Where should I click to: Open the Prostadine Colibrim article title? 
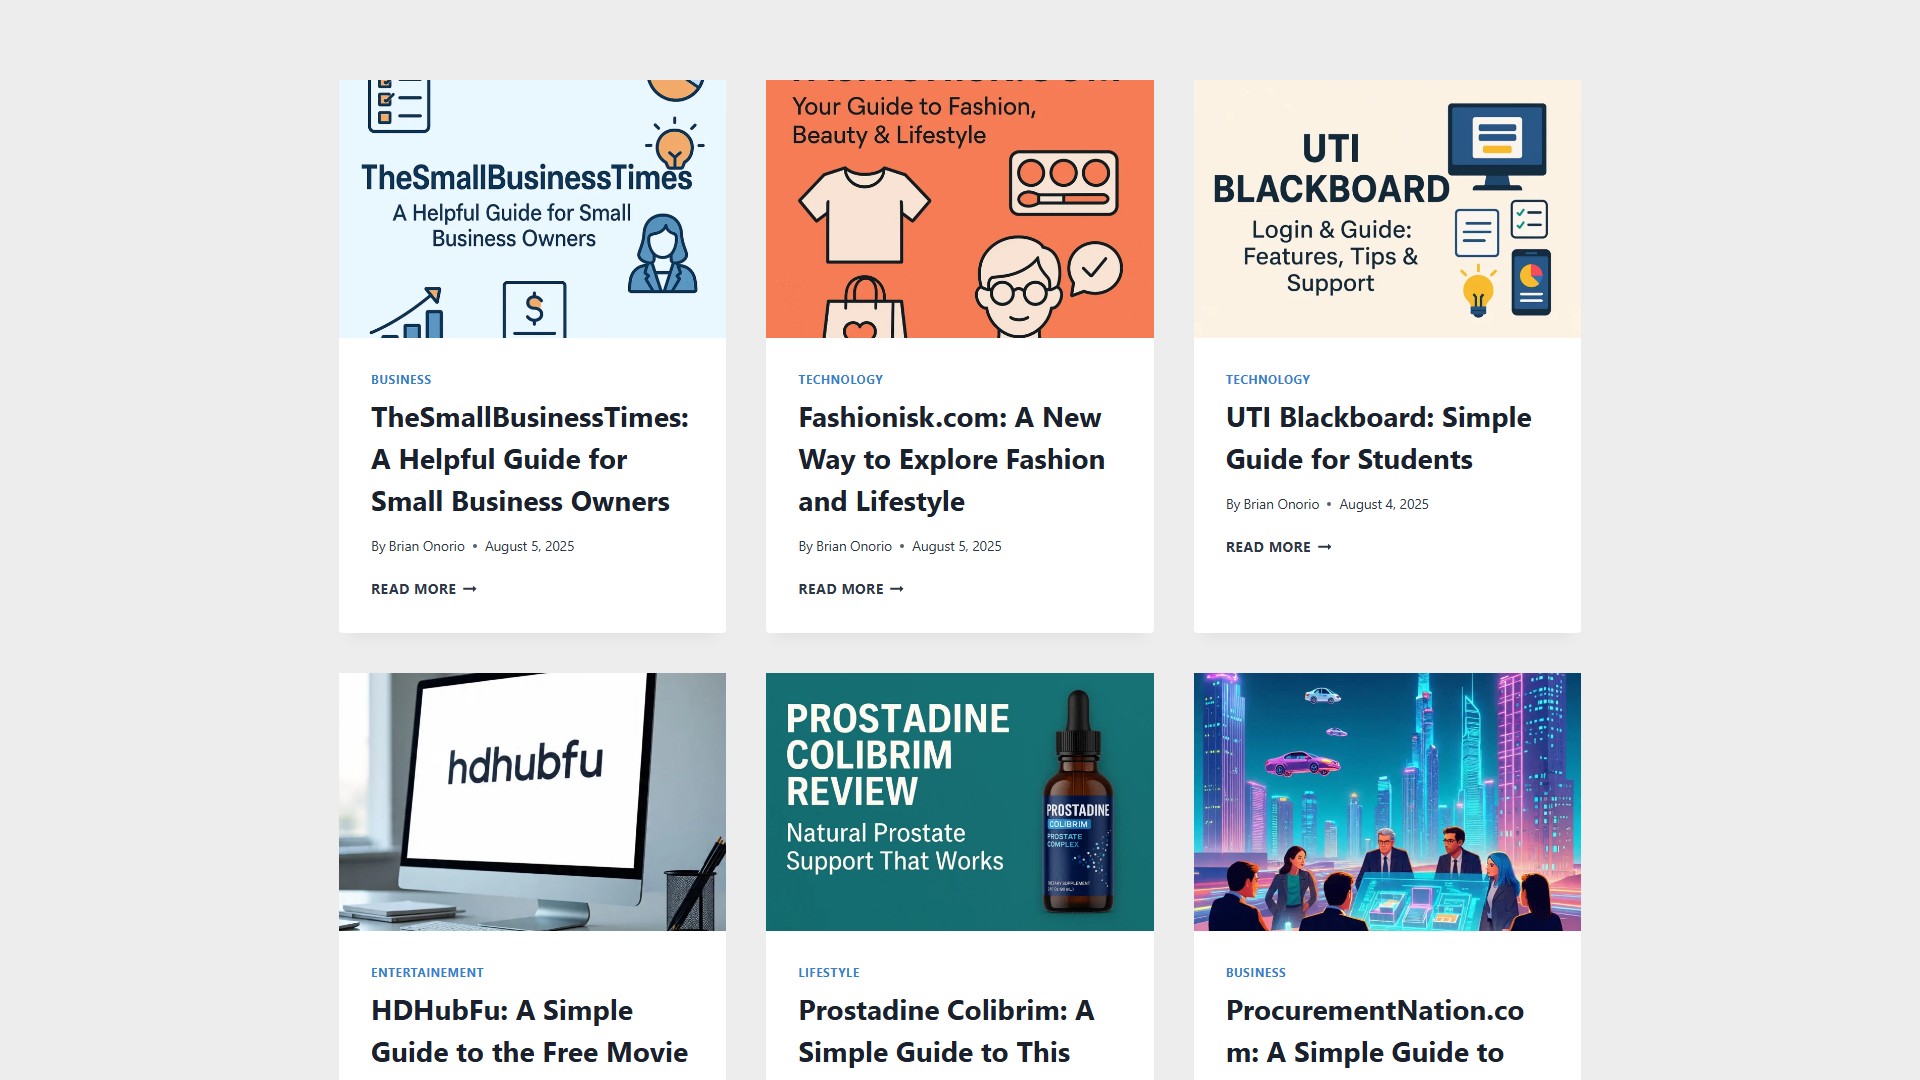[946, 1032]
